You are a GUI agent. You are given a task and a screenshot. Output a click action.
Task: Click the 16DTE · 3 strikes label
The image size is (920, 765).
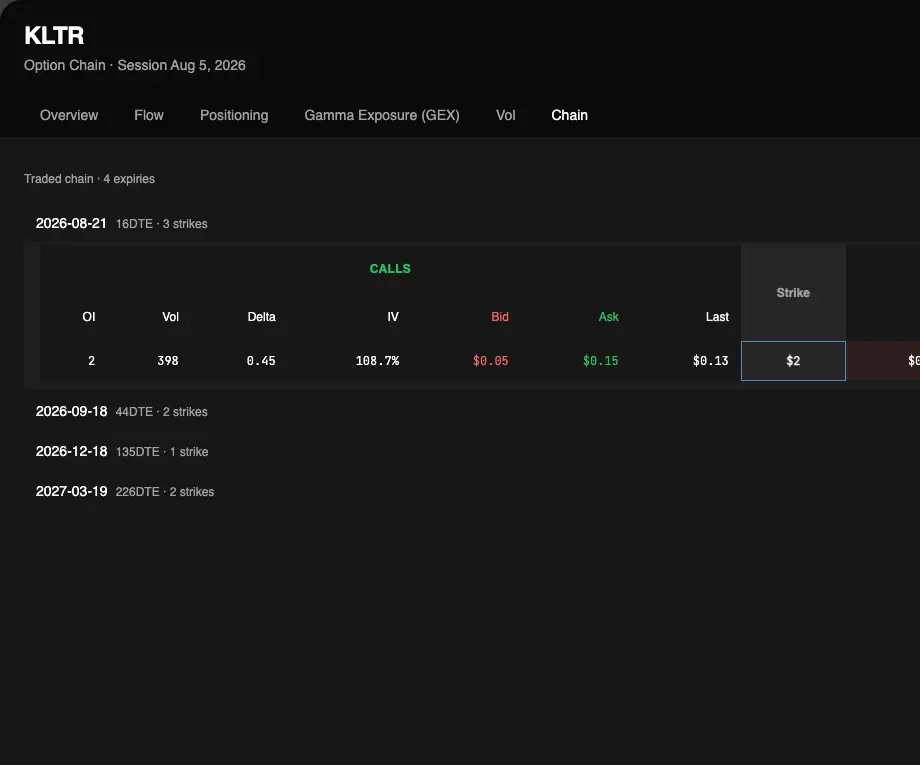coord(161,224)
